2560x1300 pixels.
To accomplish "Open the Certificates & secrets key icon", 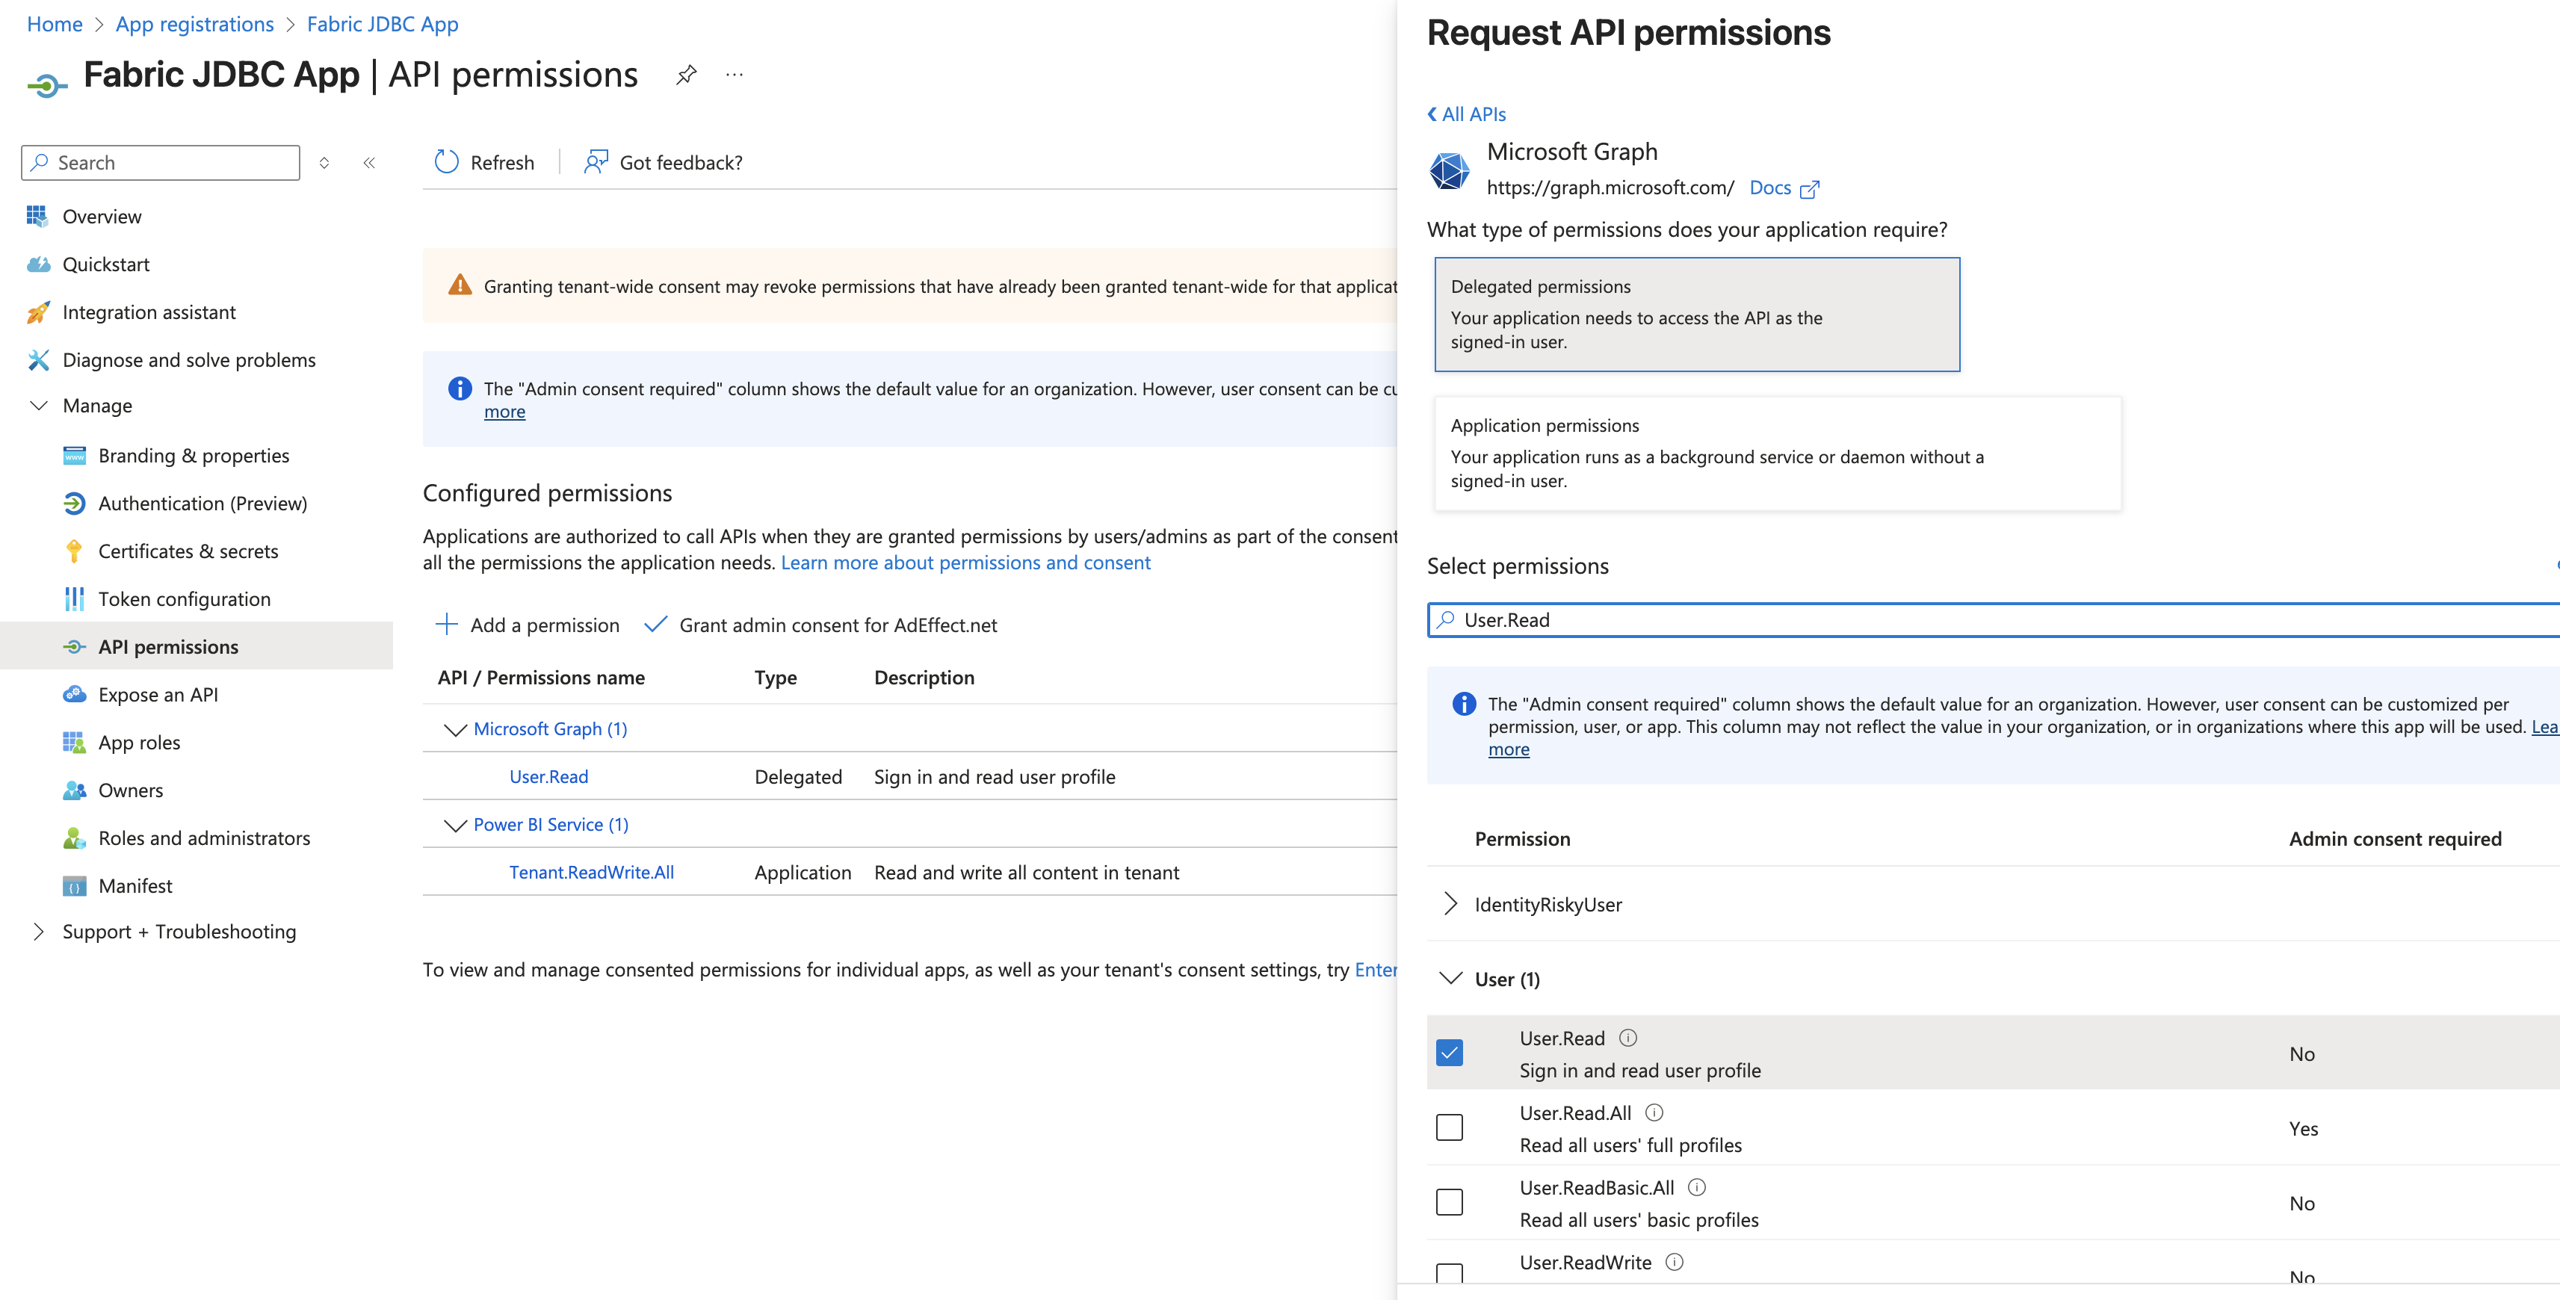I will click(74, 551).
